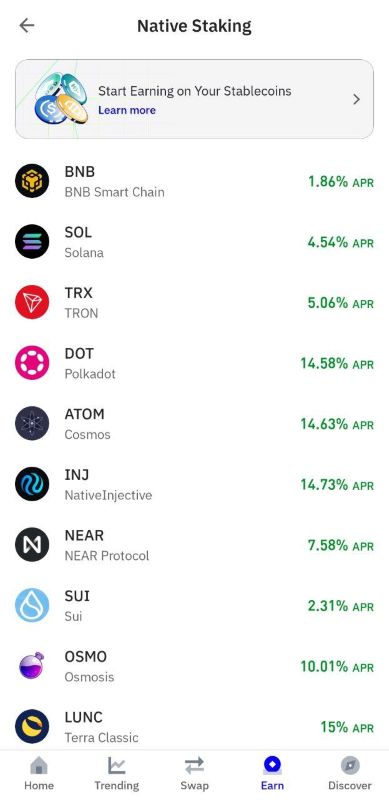This screenshot has width=389, height=800.
Task: Open the Swap tab
Action: point(194,773)
